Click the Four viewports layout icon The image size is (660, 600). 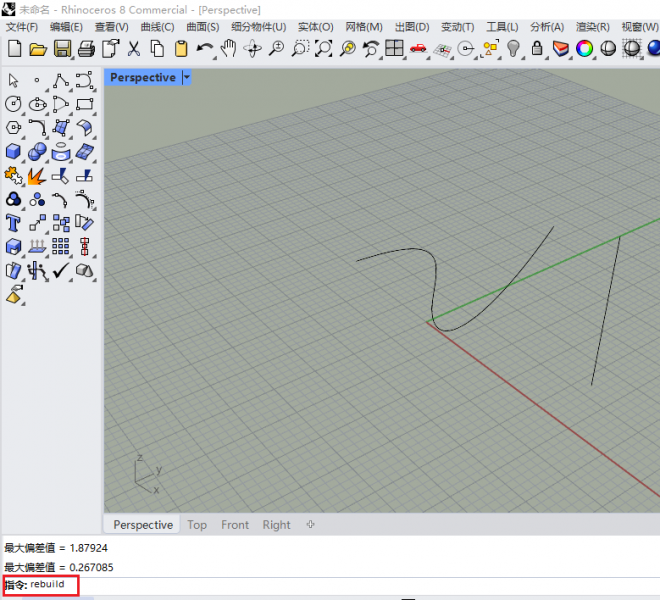(x=394, y=48)
